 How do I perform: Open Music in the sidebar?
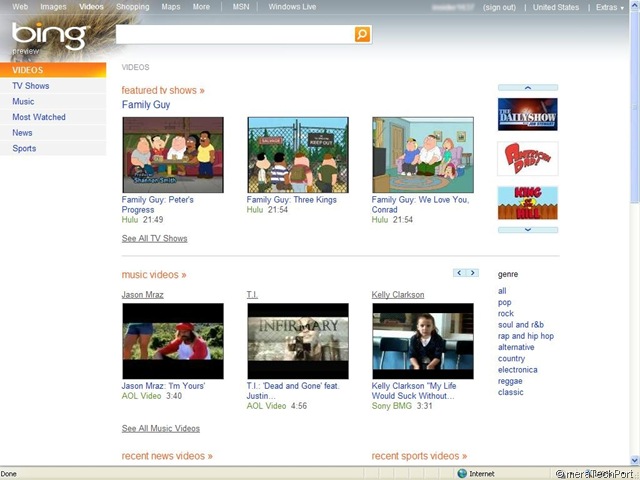click(53, 101)
